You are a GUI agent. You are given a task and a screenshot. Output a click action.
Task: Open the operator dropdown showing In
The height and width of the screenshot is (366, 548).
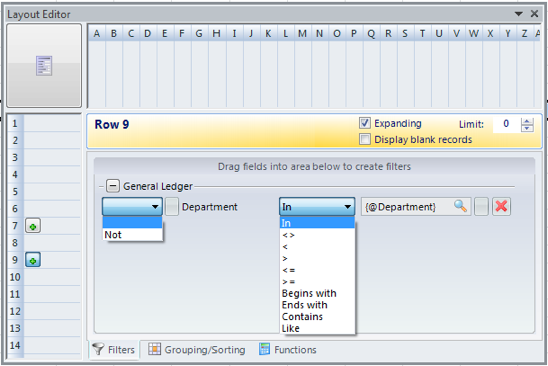click(x=317, y=207)
